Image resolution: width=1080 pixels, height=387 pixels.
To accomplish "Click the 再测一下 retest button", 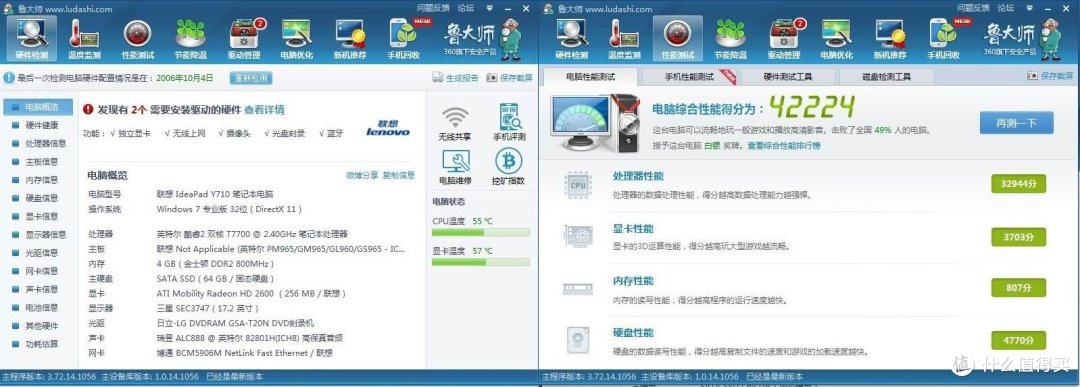I will pos(1017,122).
